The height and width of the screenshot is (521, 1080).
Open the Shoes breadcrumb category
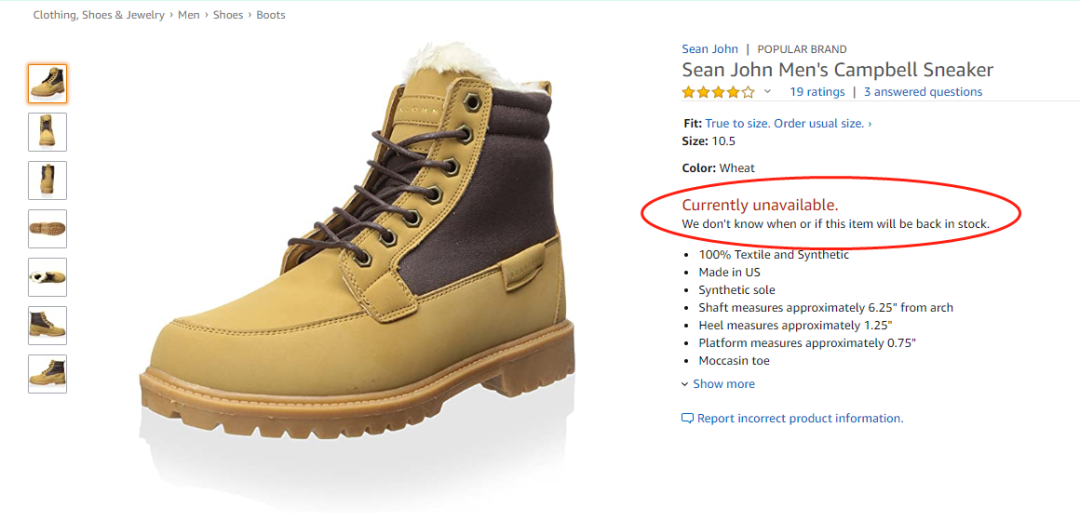[228, 15]
